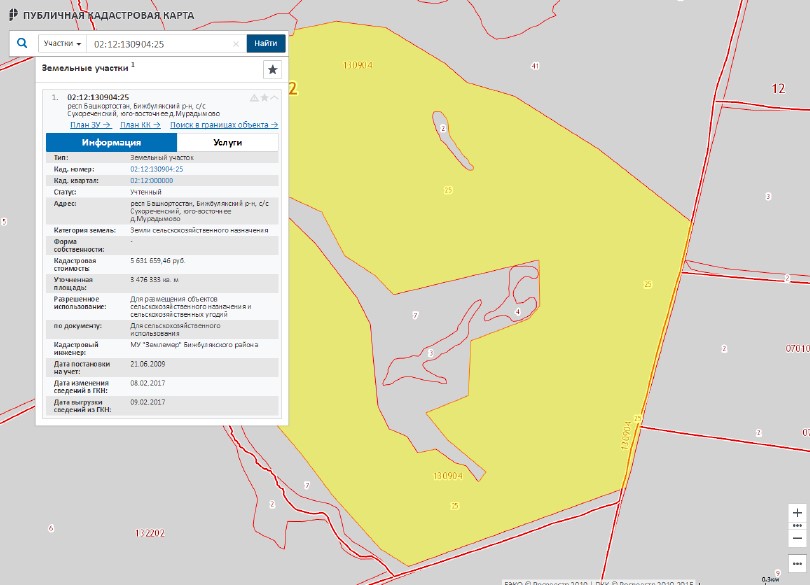This screenshot has height=585, width=810.
Task: Click the magnifying glass search icon
Action: [x=21, y=44]
